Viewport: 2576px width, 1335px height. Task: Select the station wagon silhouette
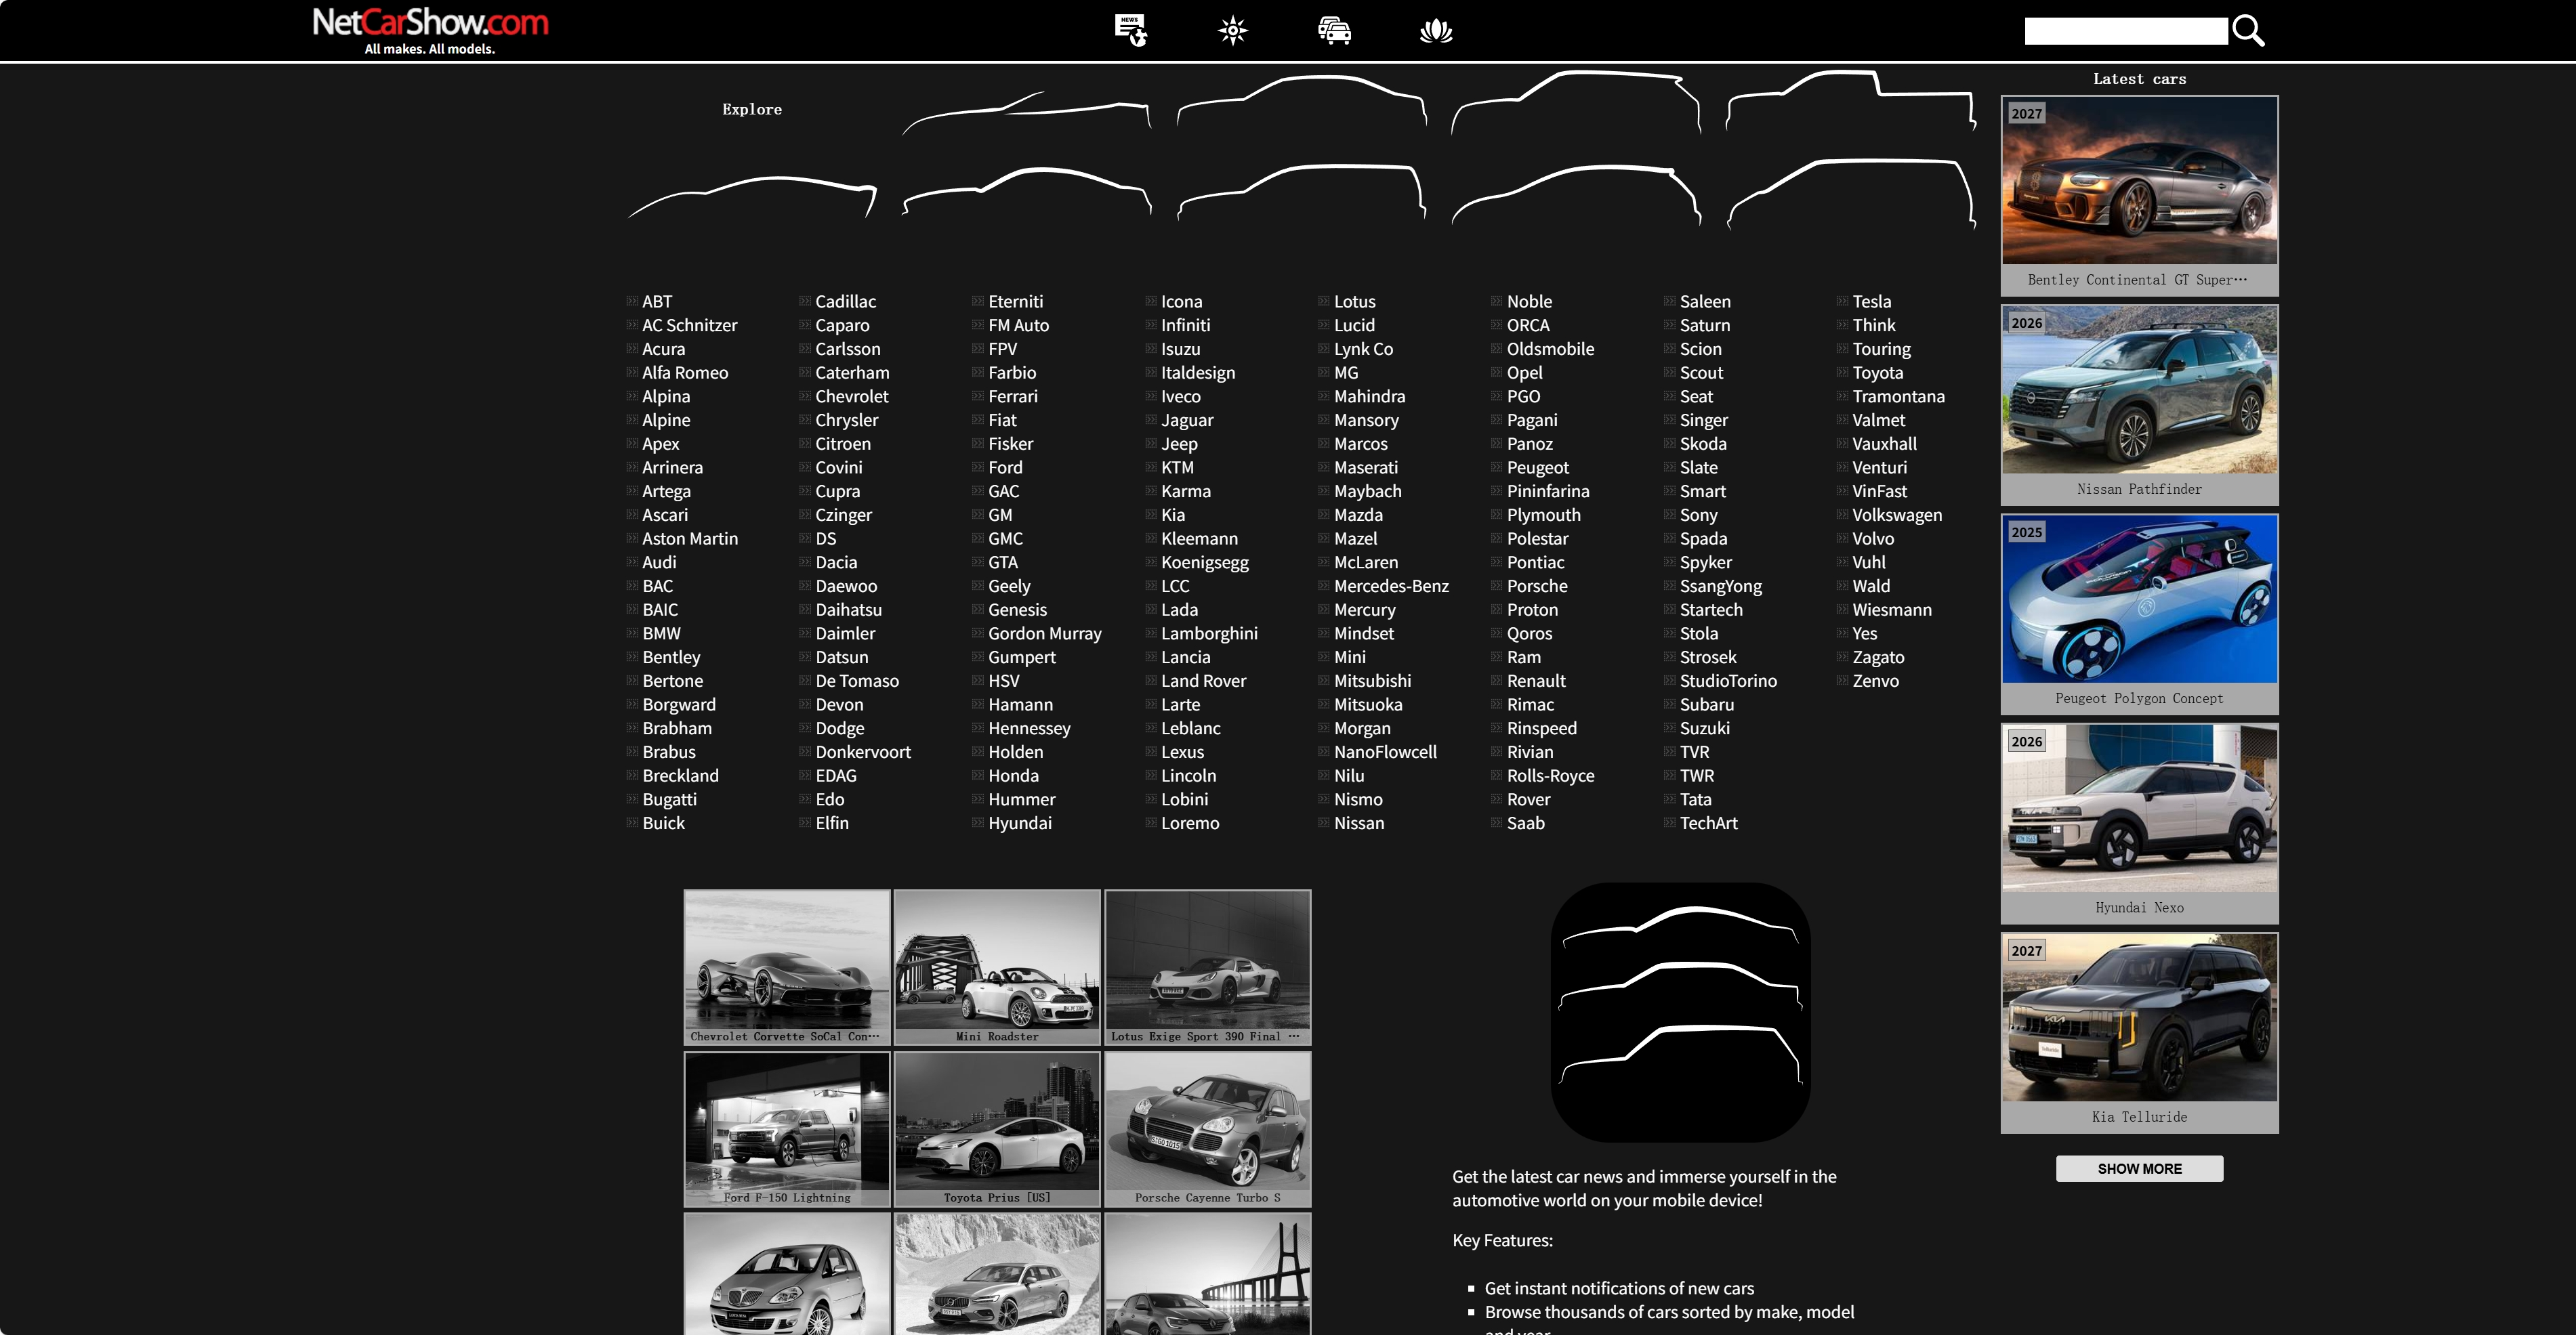pyautogui.click(x=1301, y=192)
